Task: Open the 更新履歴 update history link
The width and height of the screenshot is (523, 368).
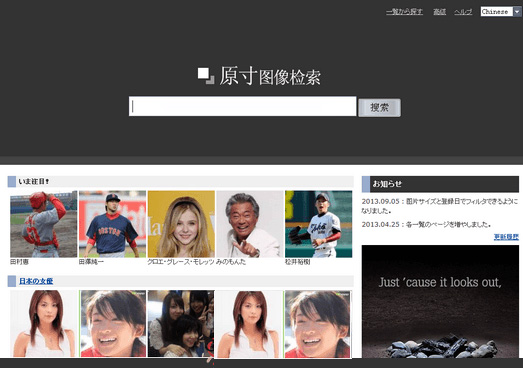Action: 506,237
